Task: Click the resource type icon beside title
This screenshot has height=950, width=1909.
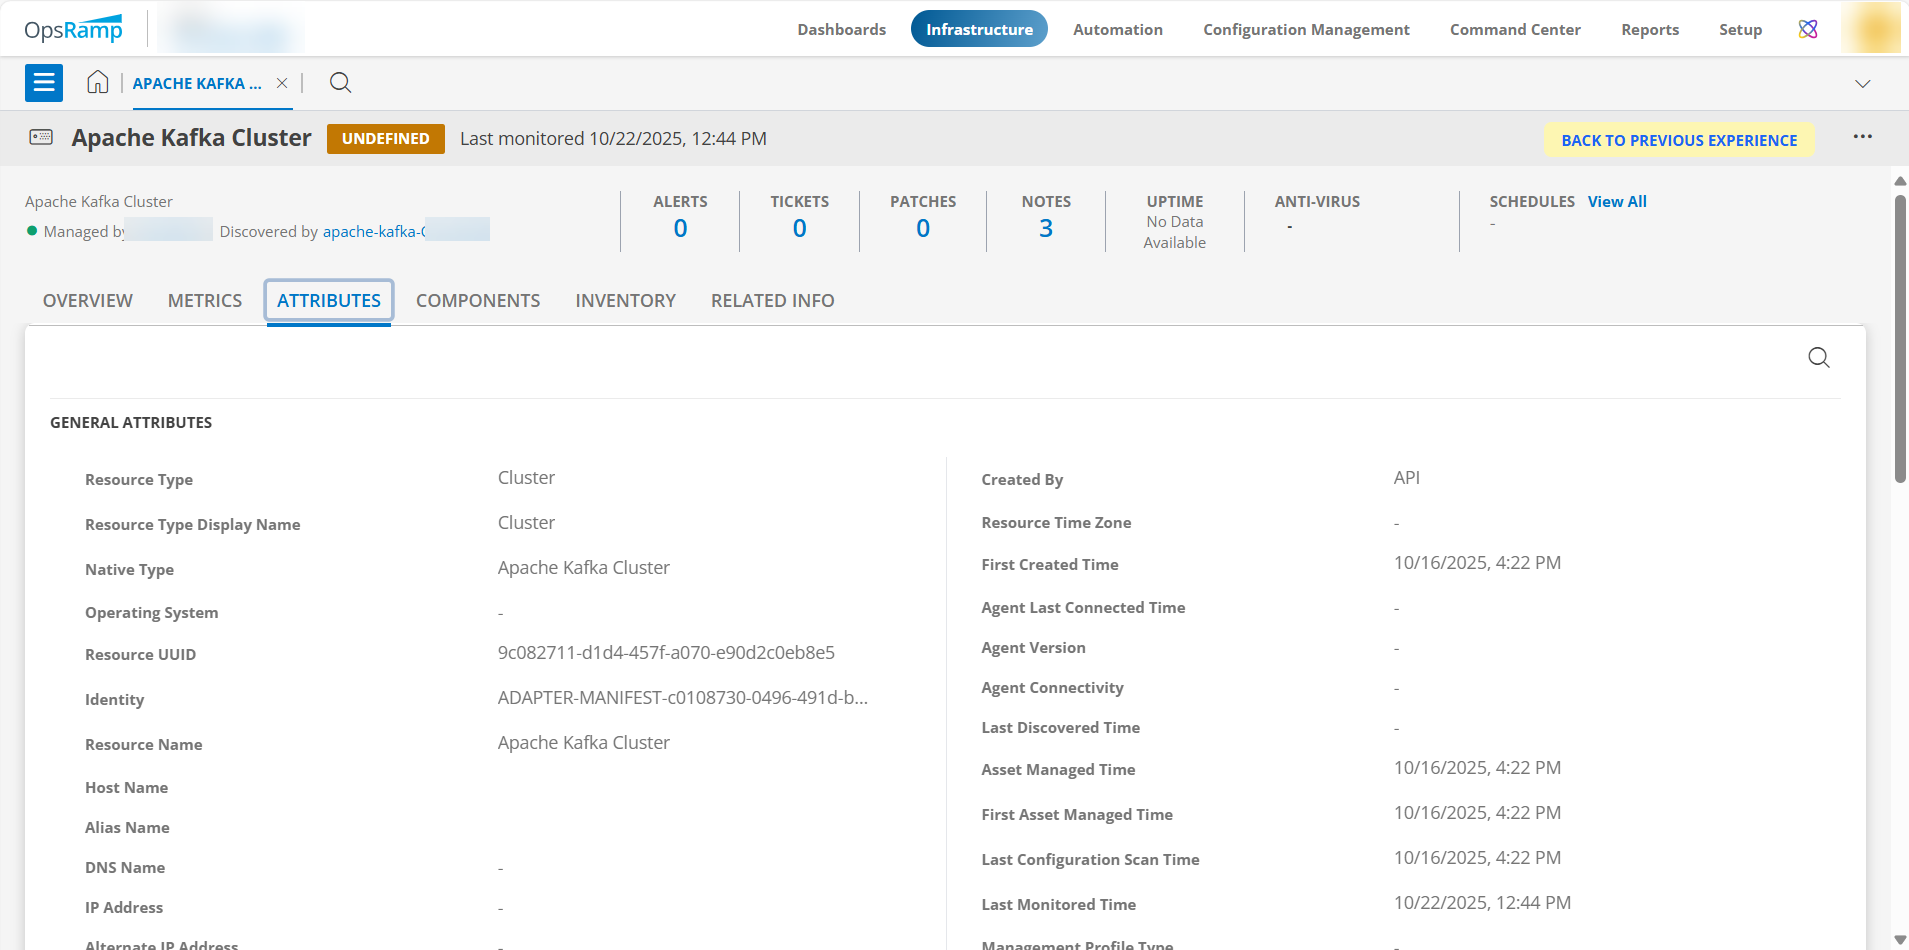Action: tap(41, 137)
